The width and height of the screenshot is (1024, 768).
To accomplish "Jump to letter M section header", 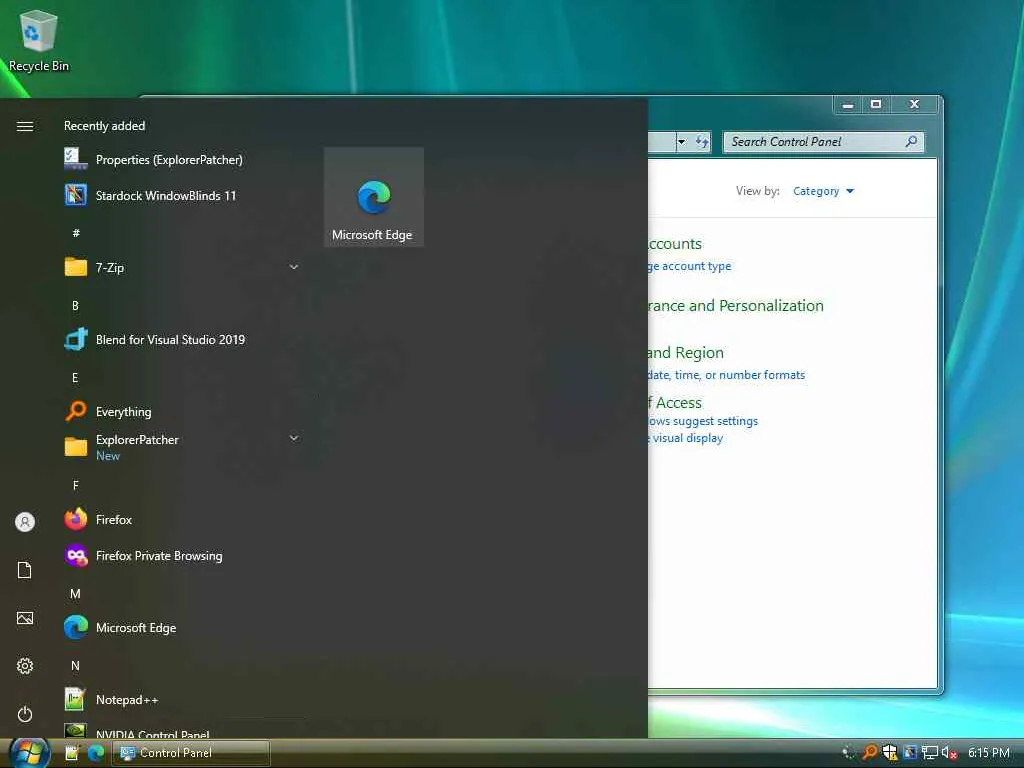I will pyautogui.click(x=75, y=594).
